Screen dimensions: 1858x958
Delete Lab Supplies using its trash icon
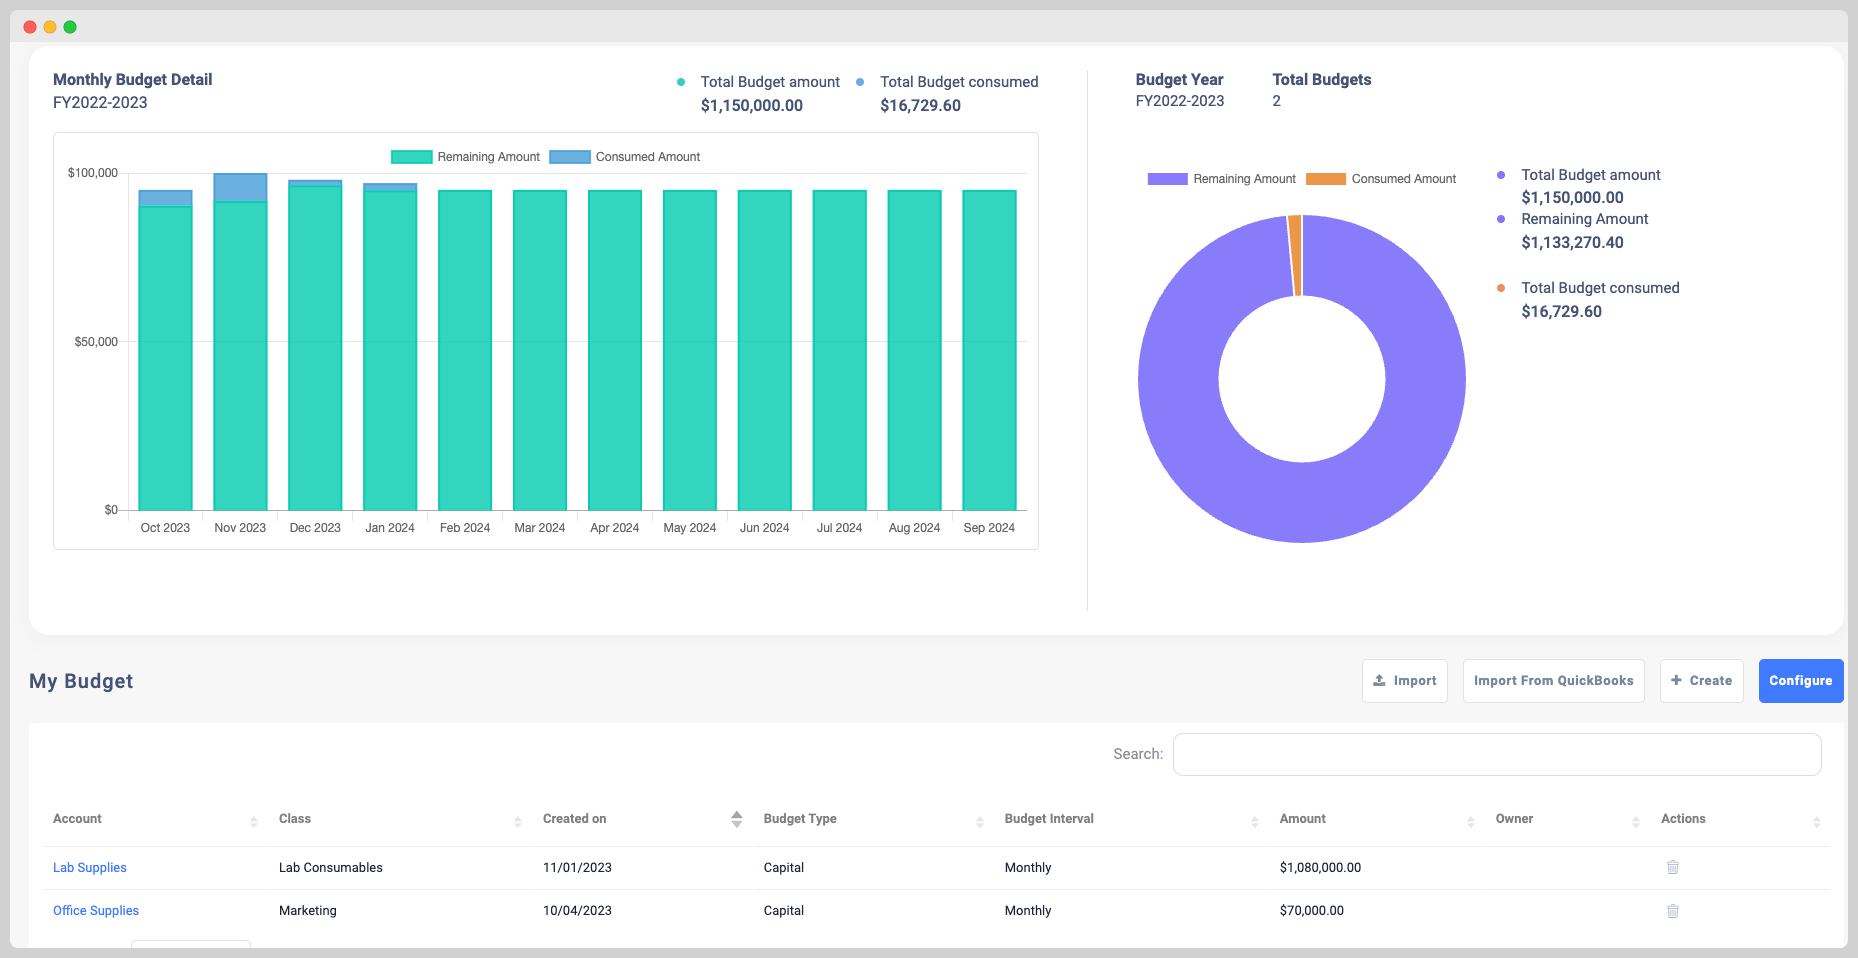pyautogui.click(x=1672, y=868)
